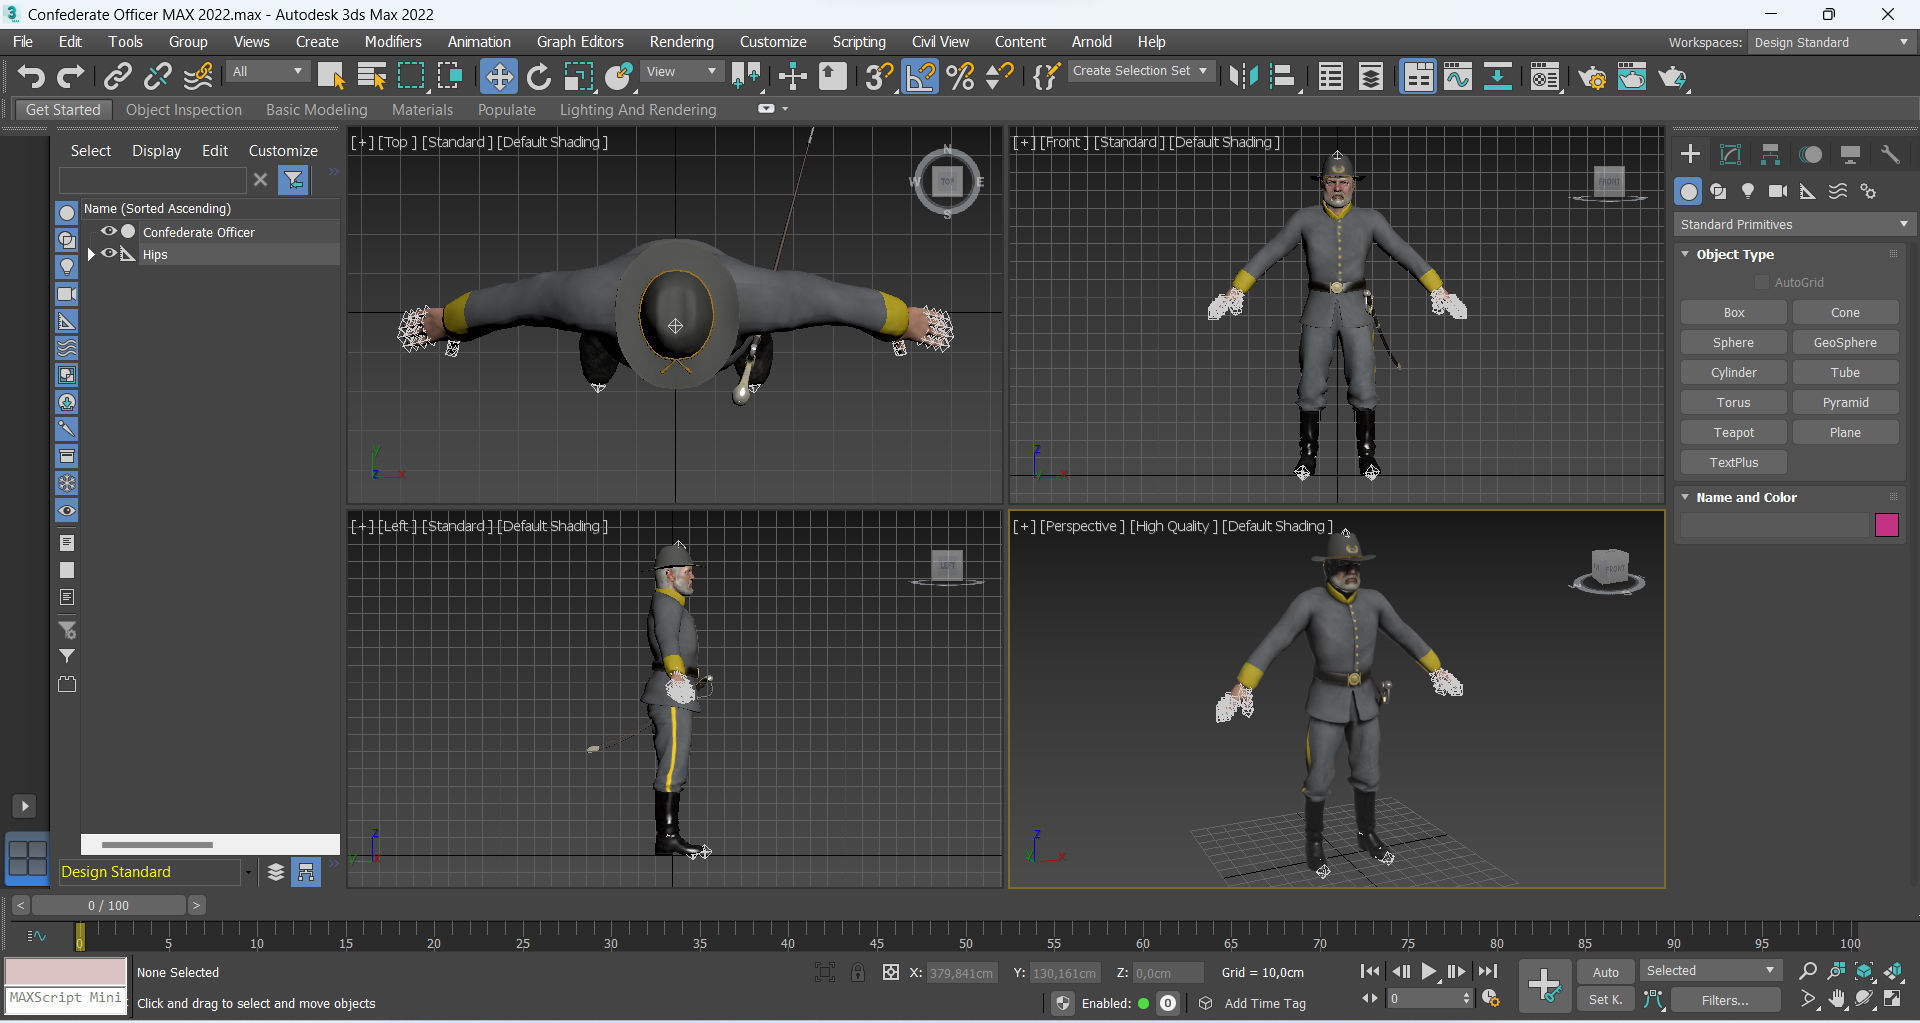Select the Lights category icon
1920x1023 pixels.
(1748, 191)
